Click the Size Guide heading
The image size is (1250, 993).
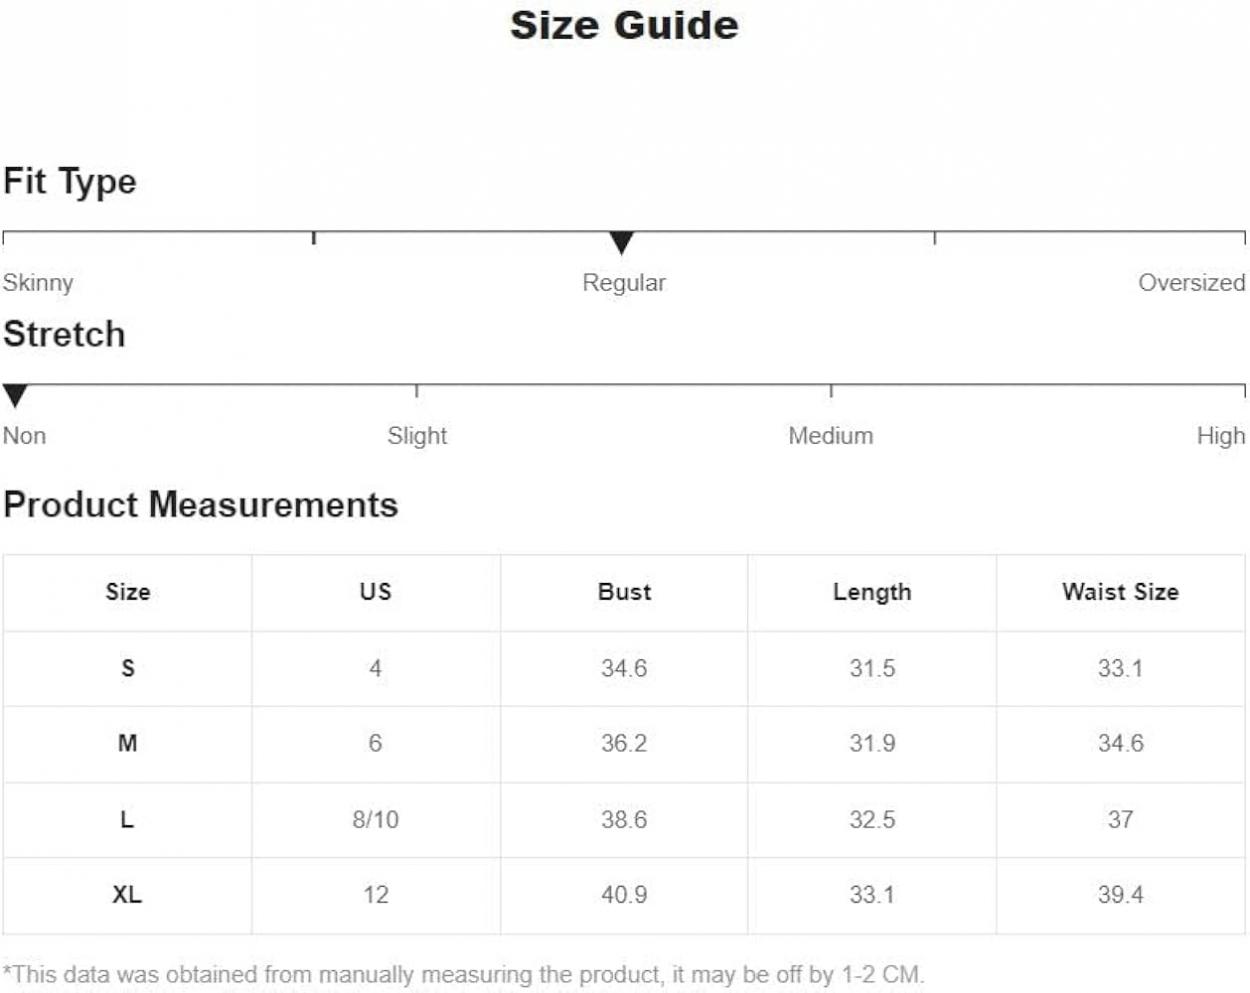[x=624, y=26]
